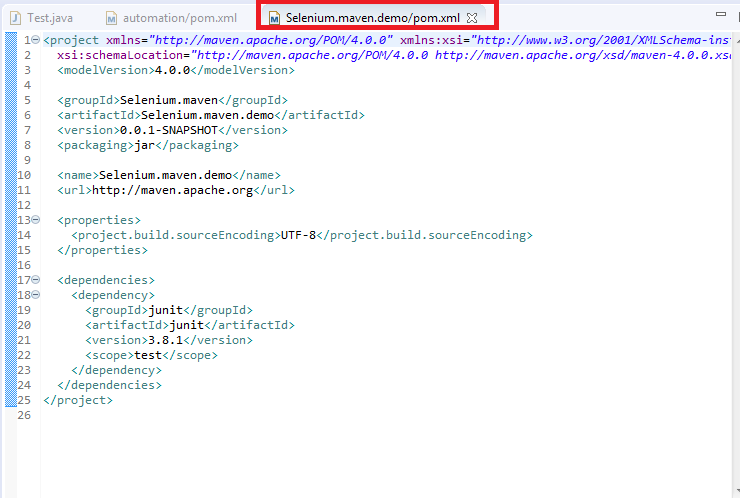Screen dimensions: 740x498
Task: Click the Maven icon on Selenium.maven.demo tab
Action: click(x=274, y=18)
